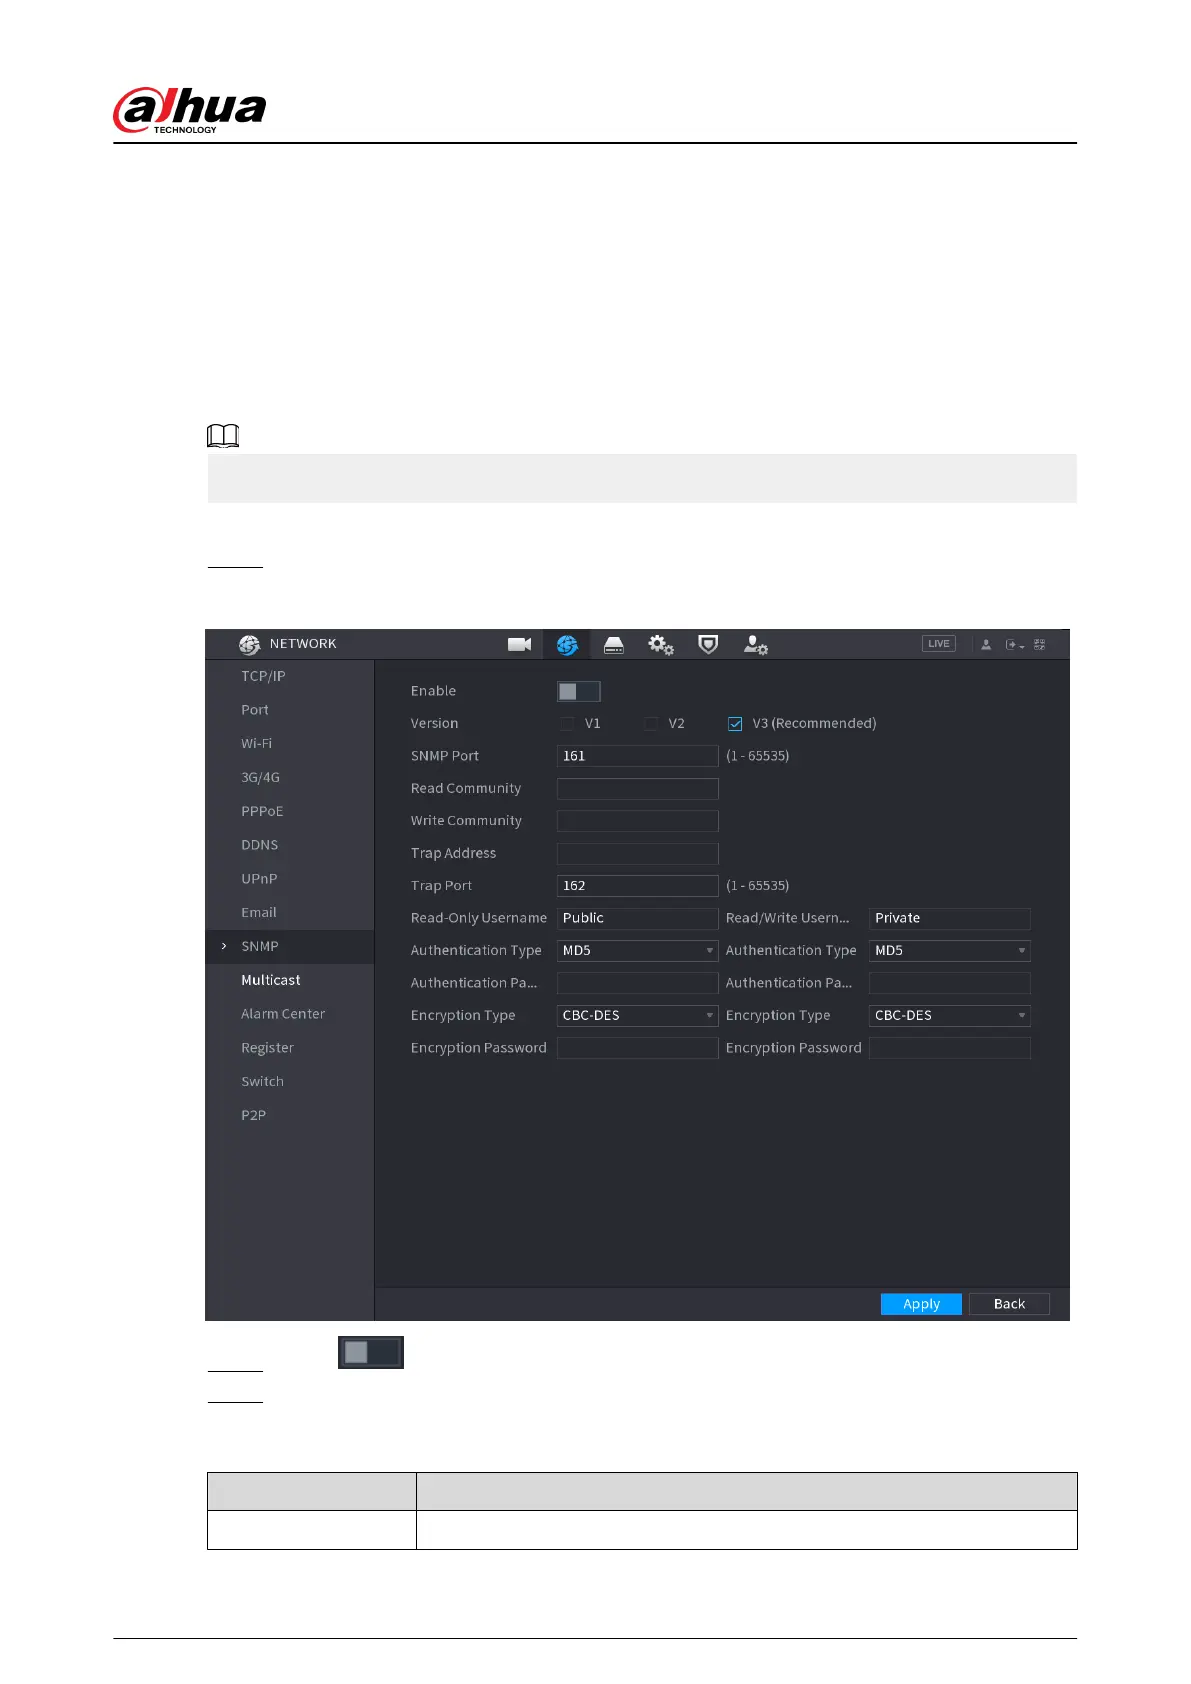Click the QR code icon
The width and height of the screenshot is (1191, 1684).
[1040, 644]
